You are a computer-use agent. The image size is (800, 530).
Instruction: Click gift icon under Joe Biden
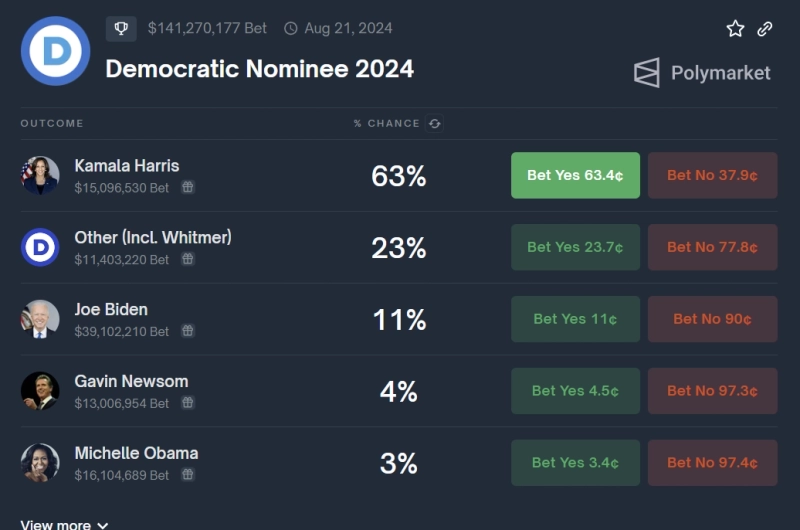pos(188,331)
